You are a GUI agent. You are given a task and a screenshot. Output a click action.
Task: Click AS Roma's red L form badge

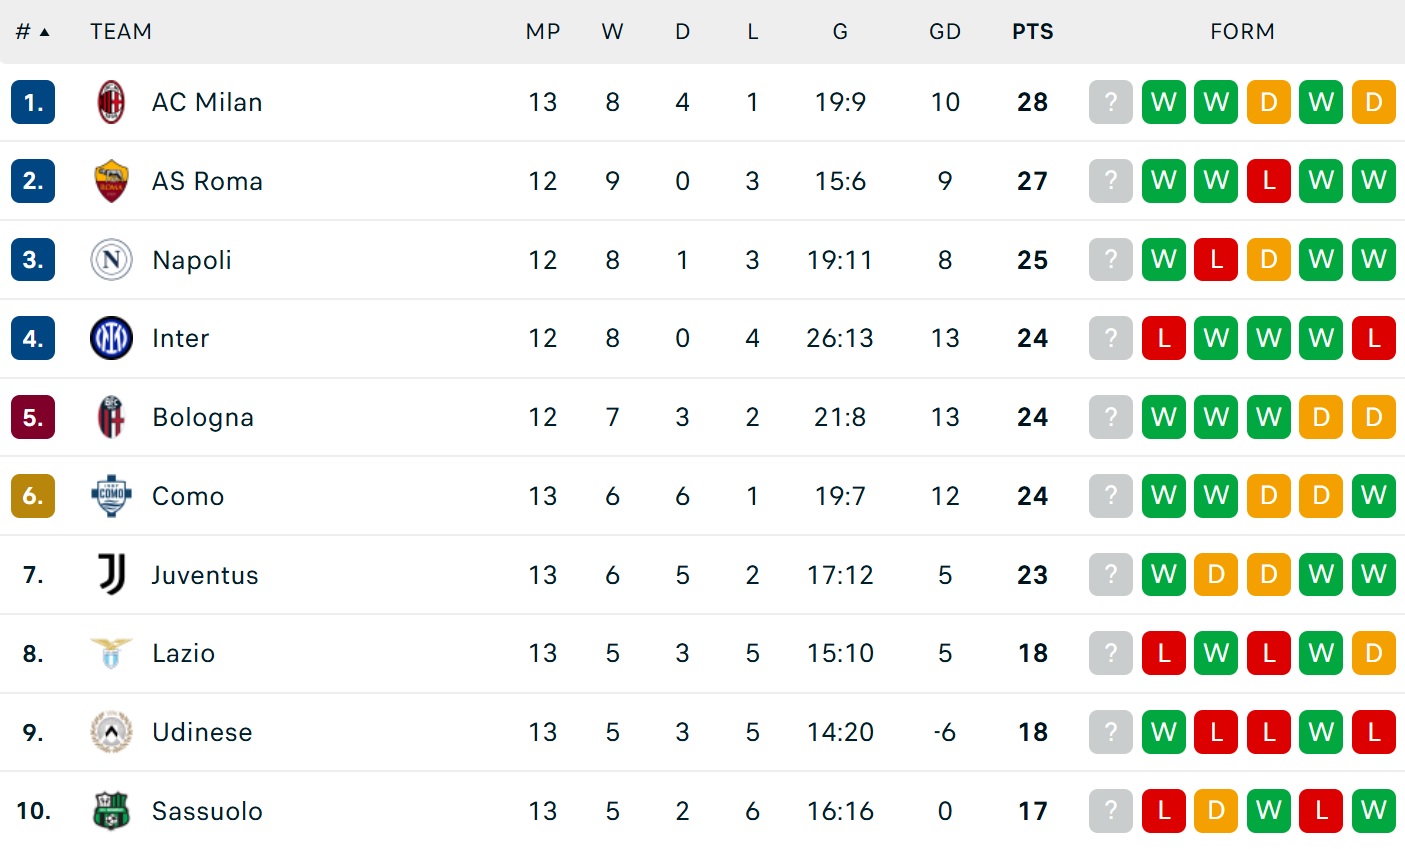tap(1268, 181)
